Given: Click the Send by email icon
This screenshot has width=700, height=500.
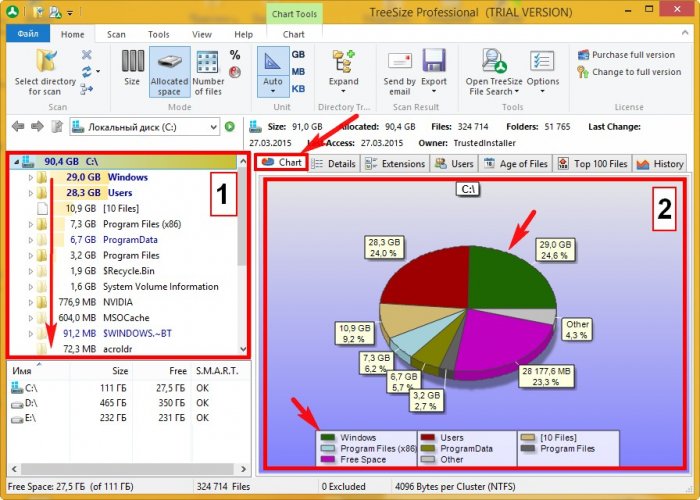Looking at the screenshot, I should tap(399, 62).
